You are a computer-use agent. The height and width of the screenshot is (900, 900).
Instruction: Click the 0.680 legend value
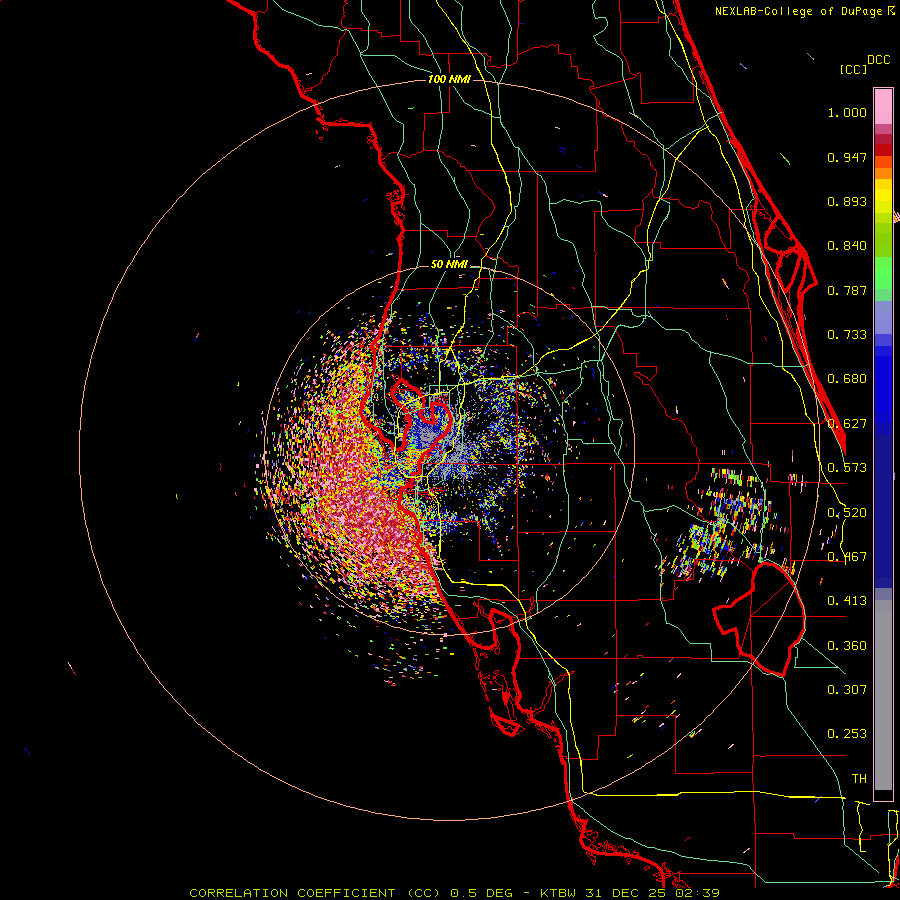tap(847, 379)
